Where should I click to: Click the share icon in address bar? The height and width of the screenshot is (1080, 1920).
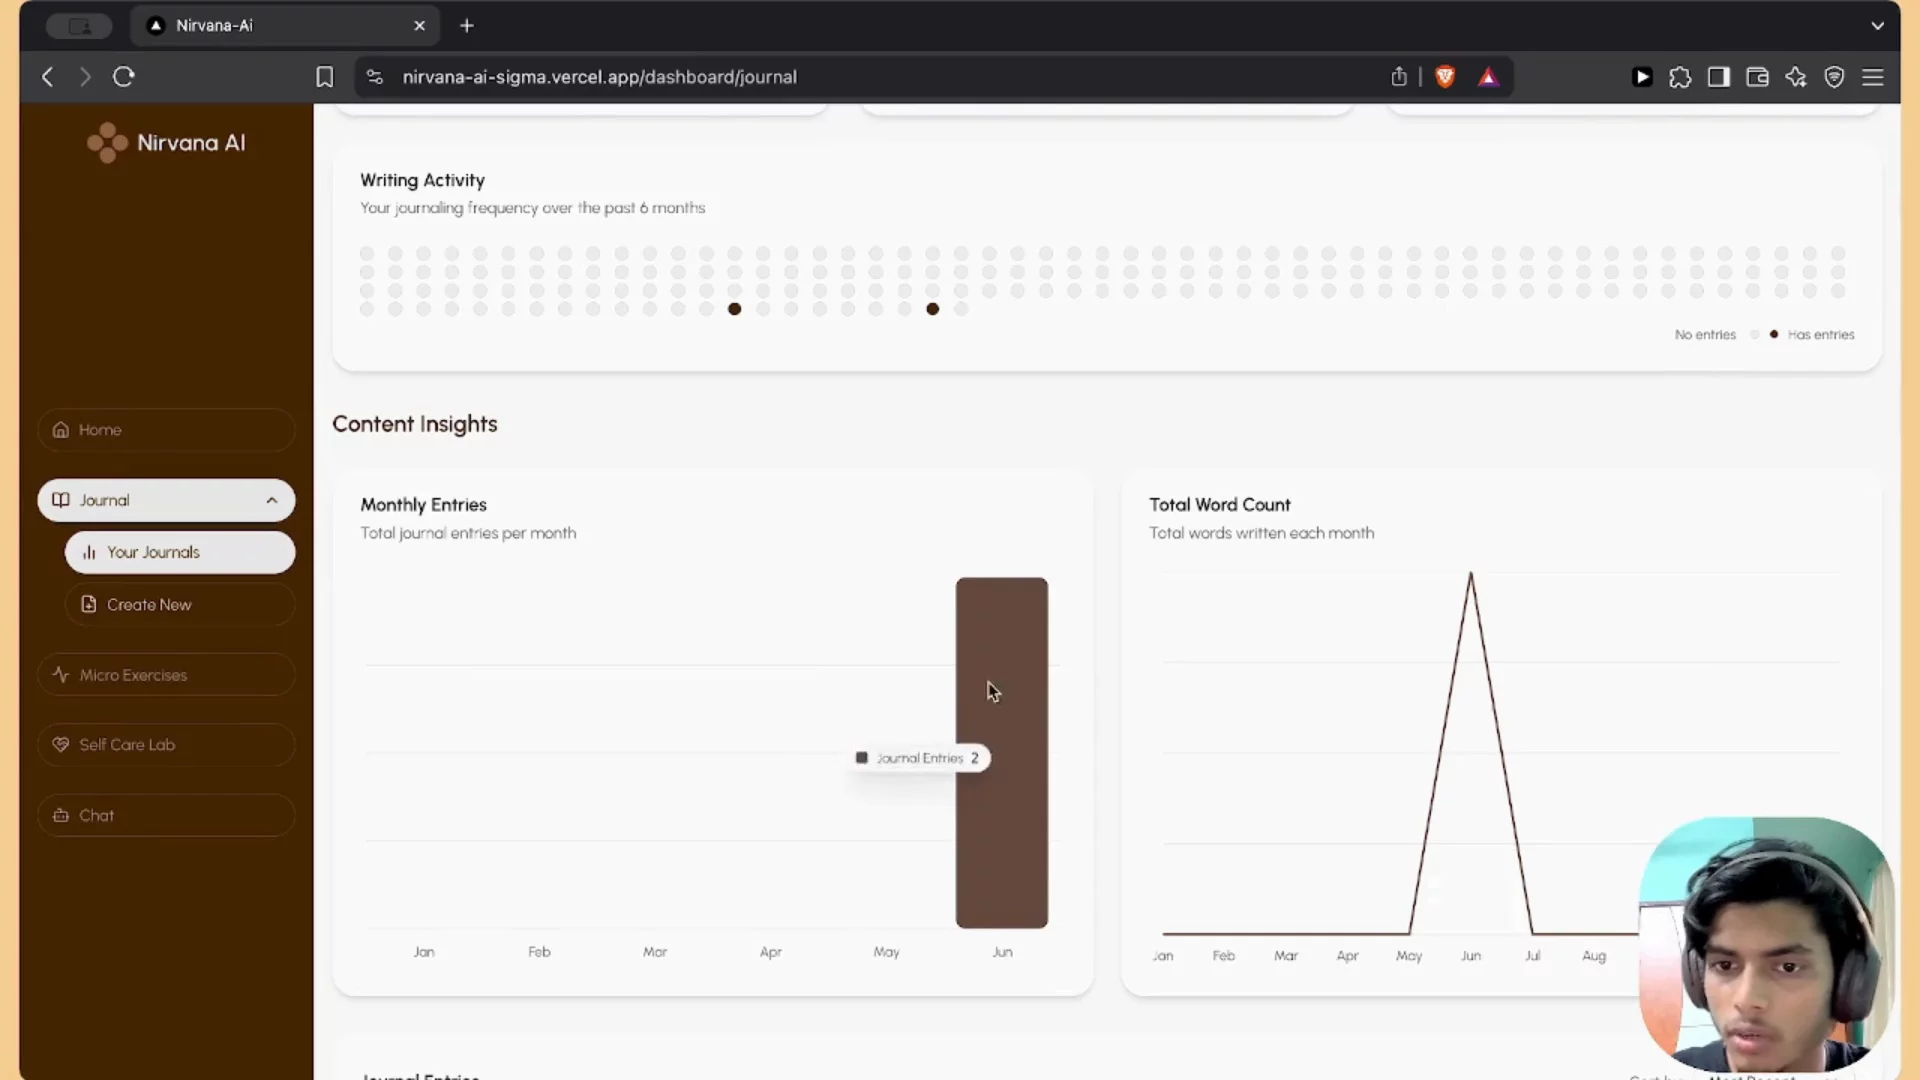tap(1398, 77)
